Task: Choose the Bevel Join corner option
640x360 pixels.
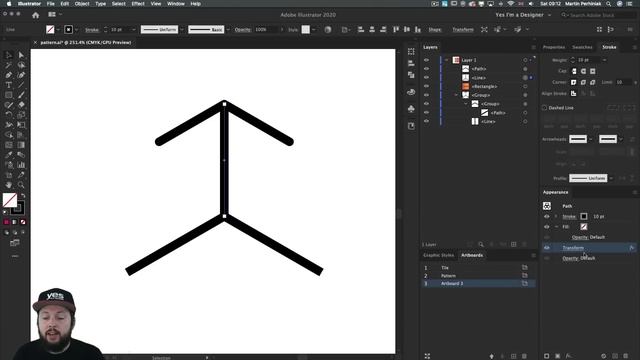Action: tap(592, 82)
